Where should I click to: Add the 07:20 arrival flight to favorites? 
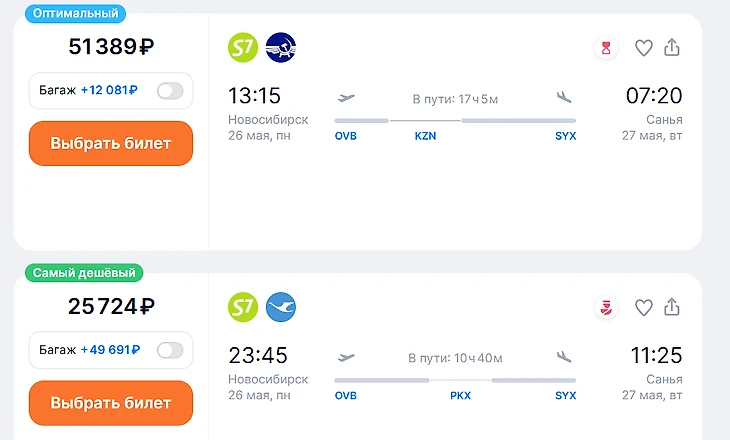644,47
